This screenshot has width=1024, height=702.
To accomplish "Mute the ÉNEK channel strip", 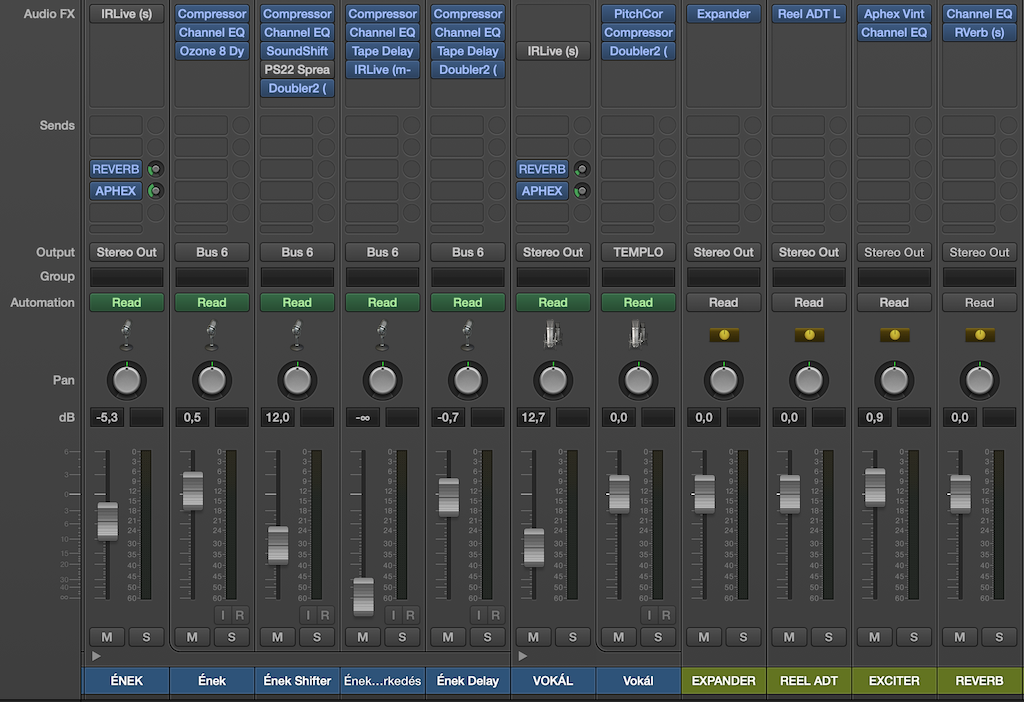I will (106, 637).
